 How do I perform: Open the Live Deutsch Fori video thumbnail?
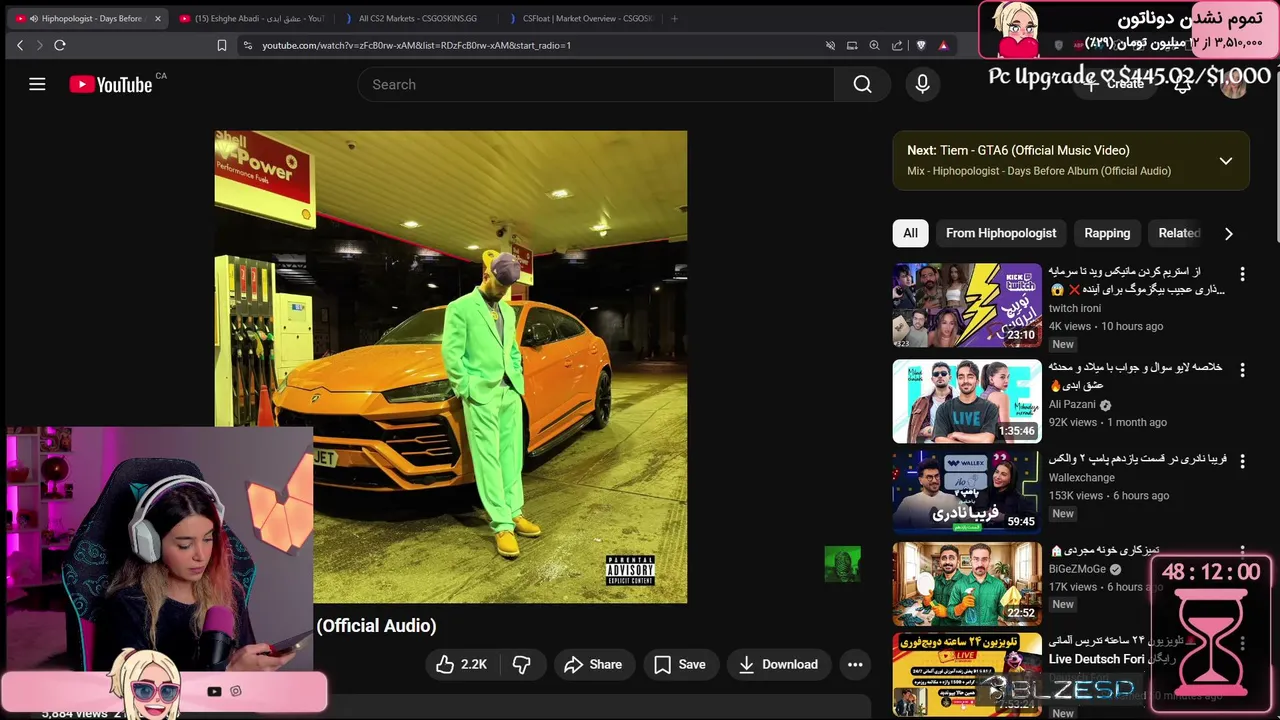pyautogui.click(x=967, y=675)
